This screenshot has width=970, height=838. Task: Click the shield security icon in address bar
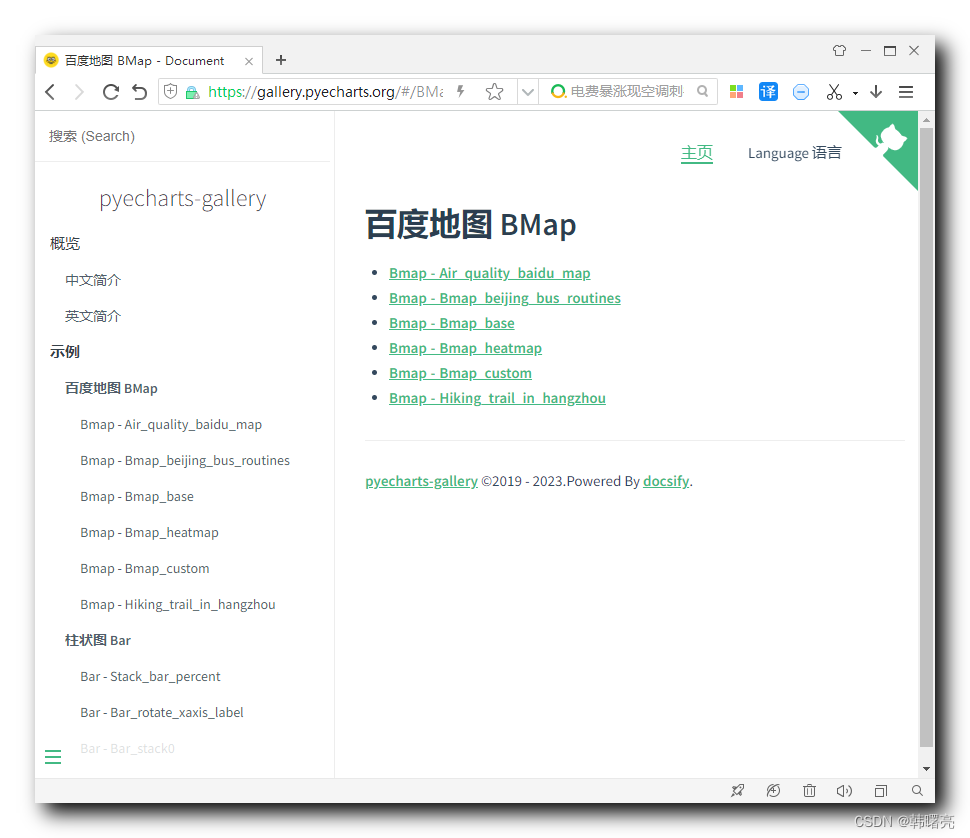(170, 92)
